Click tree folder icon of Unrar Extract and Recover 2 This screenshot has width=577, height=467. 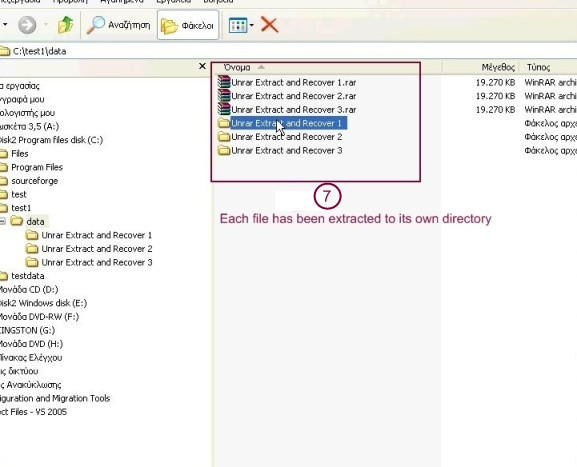tap(32, 248)
